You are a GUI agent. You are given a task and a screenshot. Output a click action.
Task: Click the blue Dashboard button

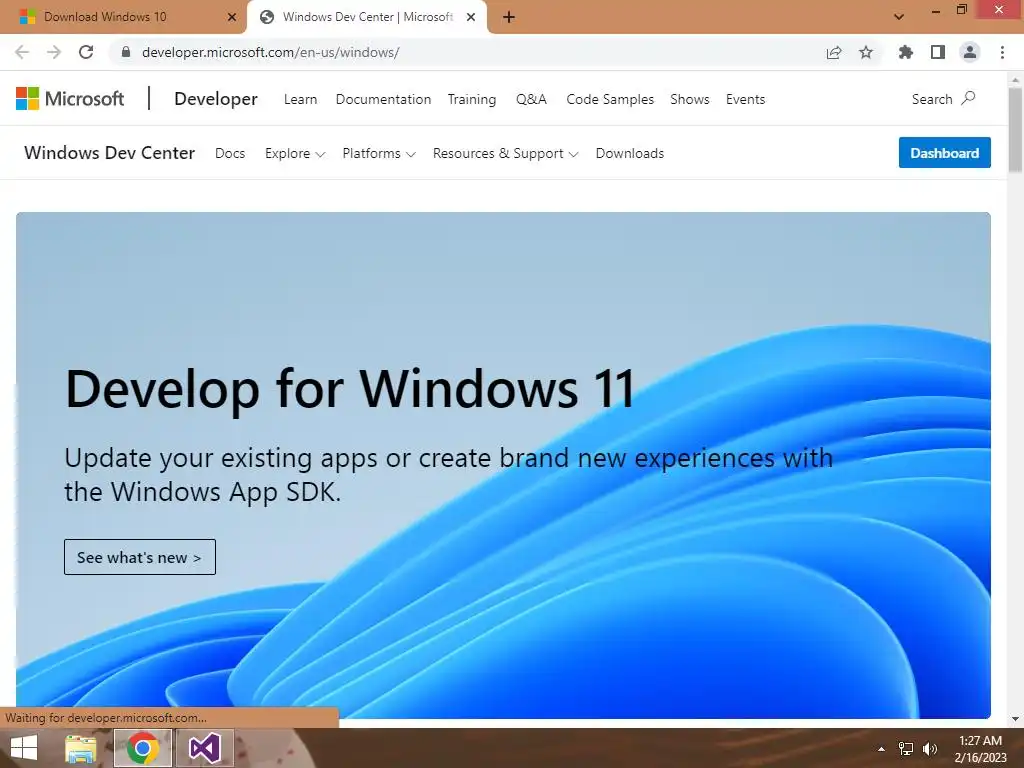(944, 153)
